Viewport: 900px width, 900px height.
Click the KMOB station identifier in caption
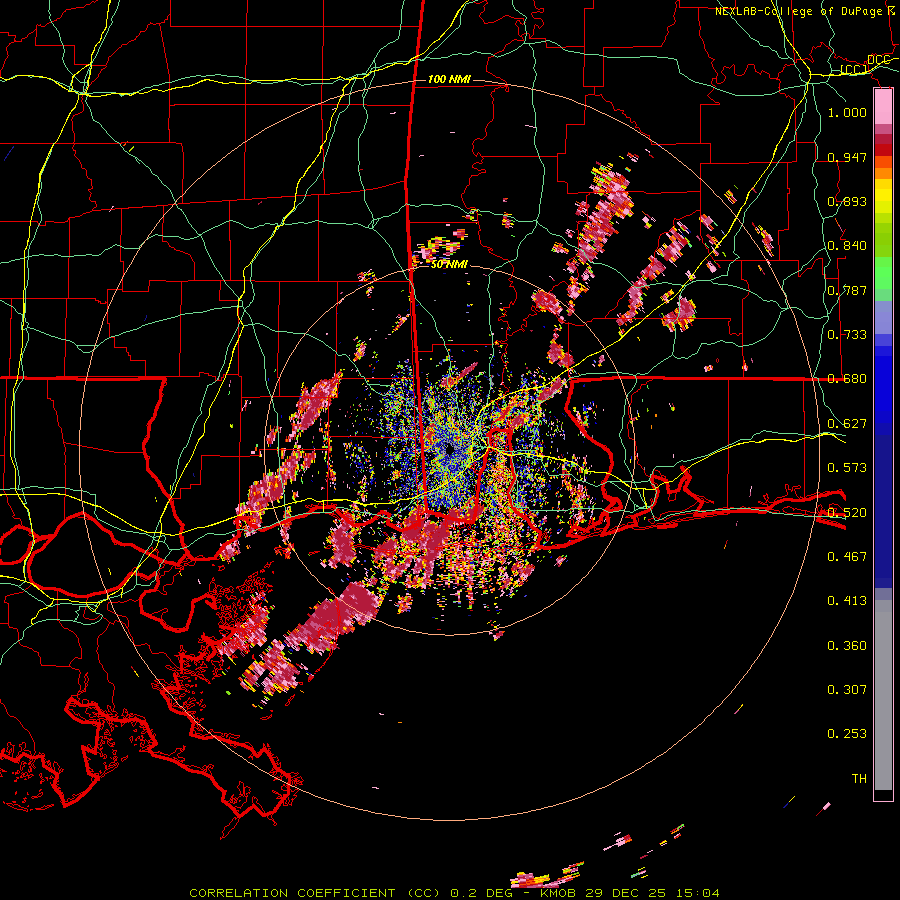(558, 893)
